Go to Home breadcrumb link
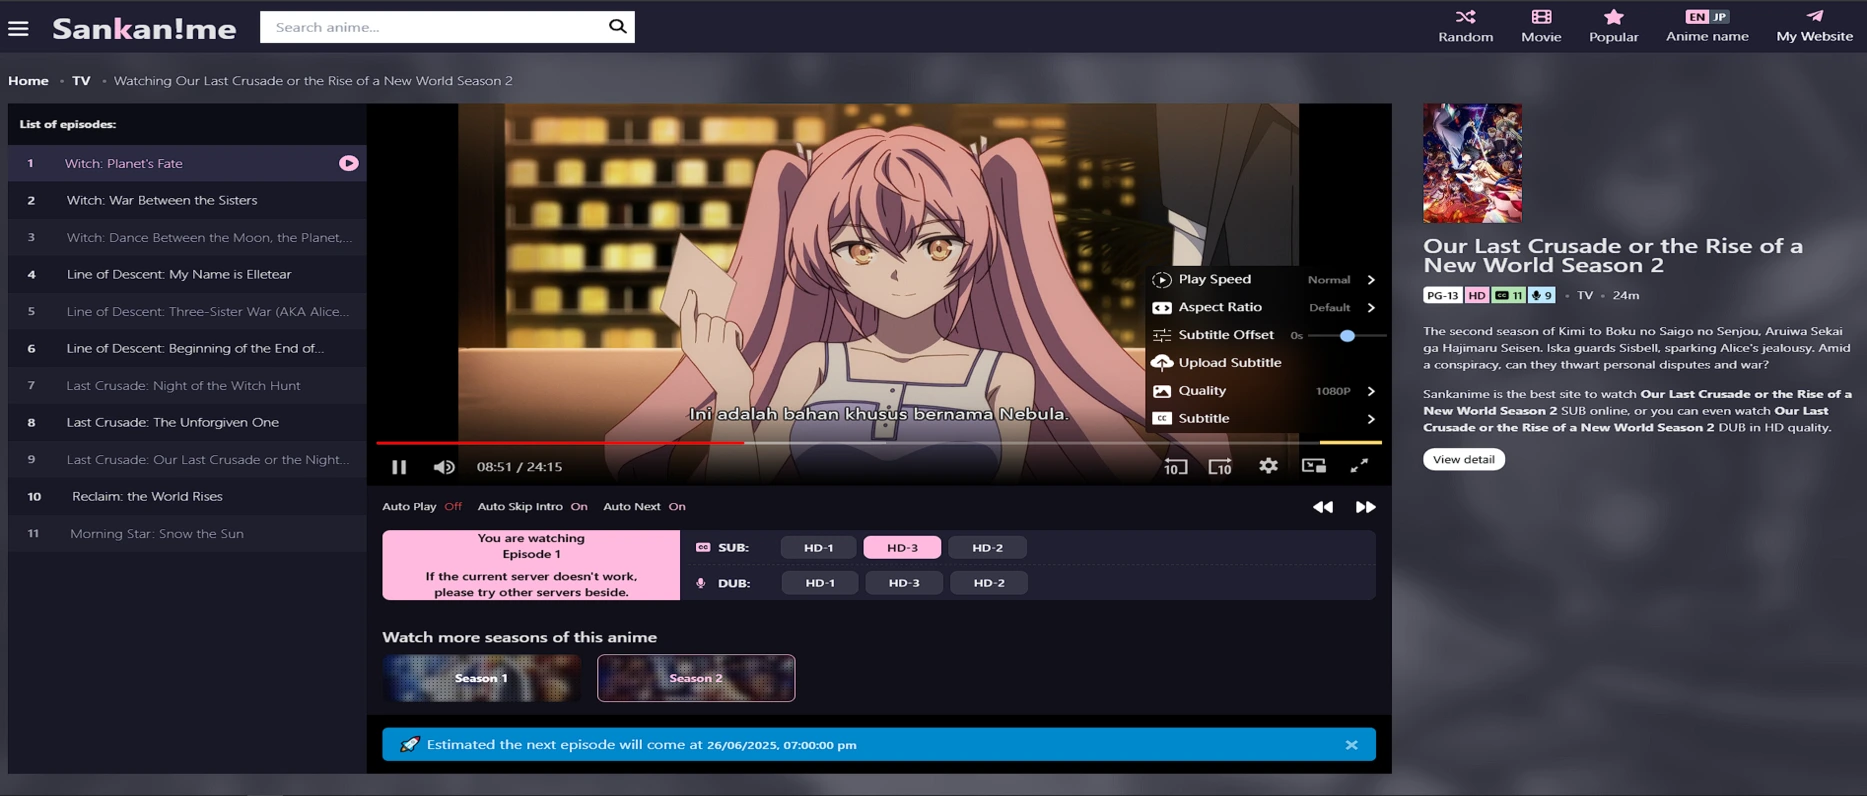This screenshot has height=796, width=1867. coord(28,81)
